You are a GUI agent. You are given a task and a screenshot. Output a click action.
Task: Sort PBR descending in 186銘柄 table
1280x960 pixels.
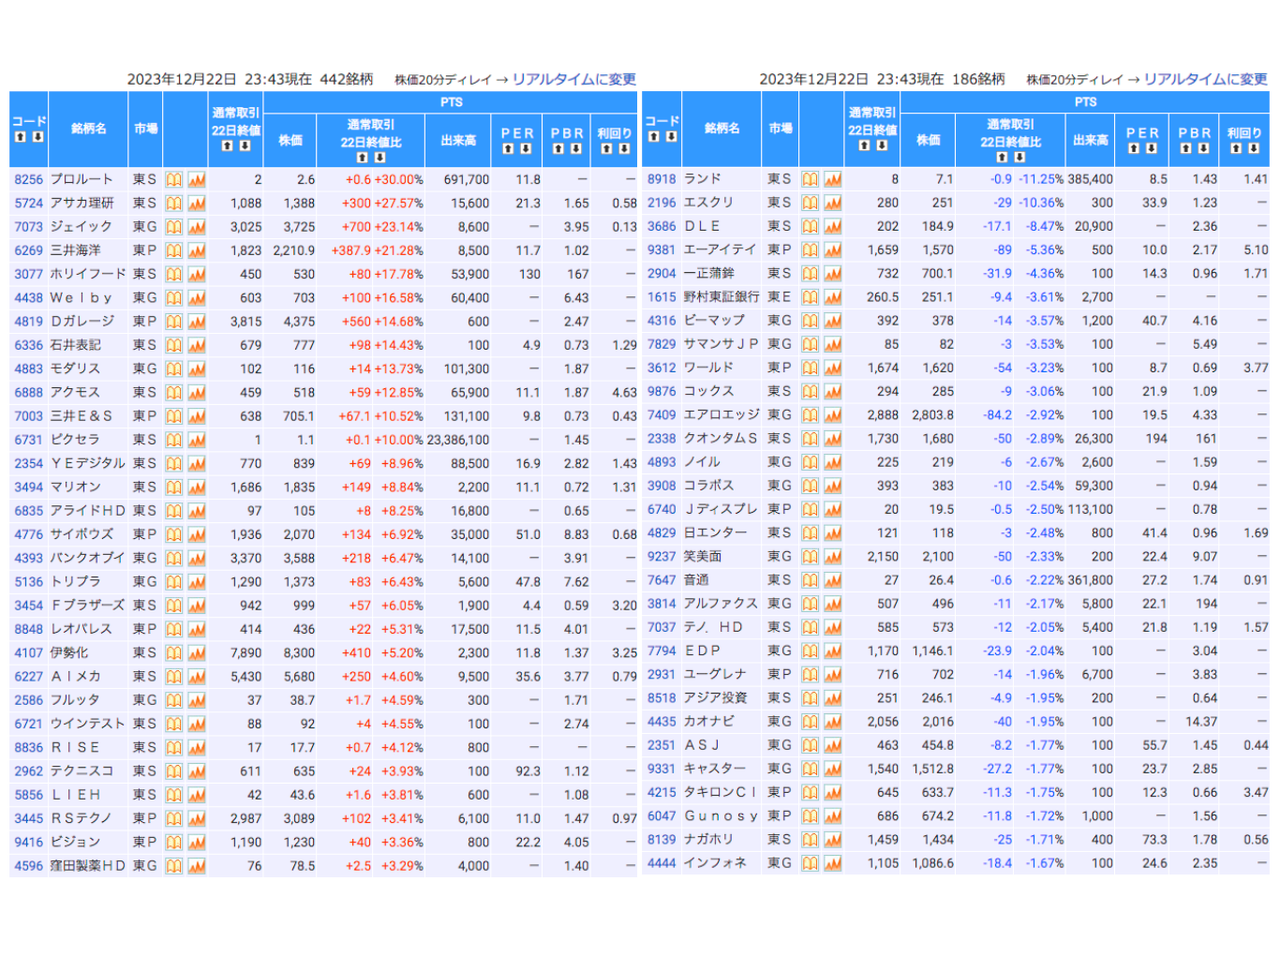tap(1204, 148)
